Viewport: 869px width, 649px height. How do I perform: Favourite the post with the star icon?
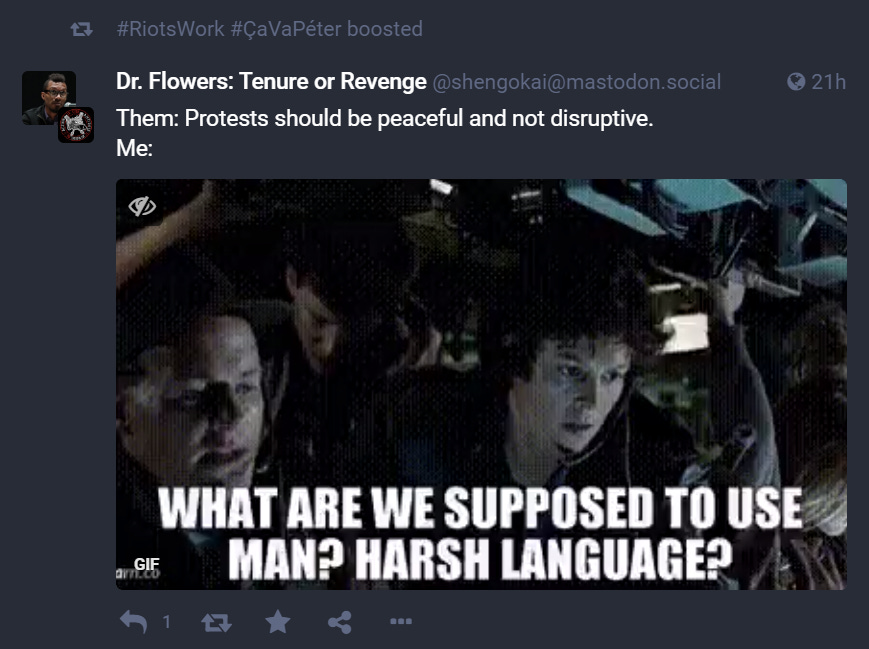[277, 622]
